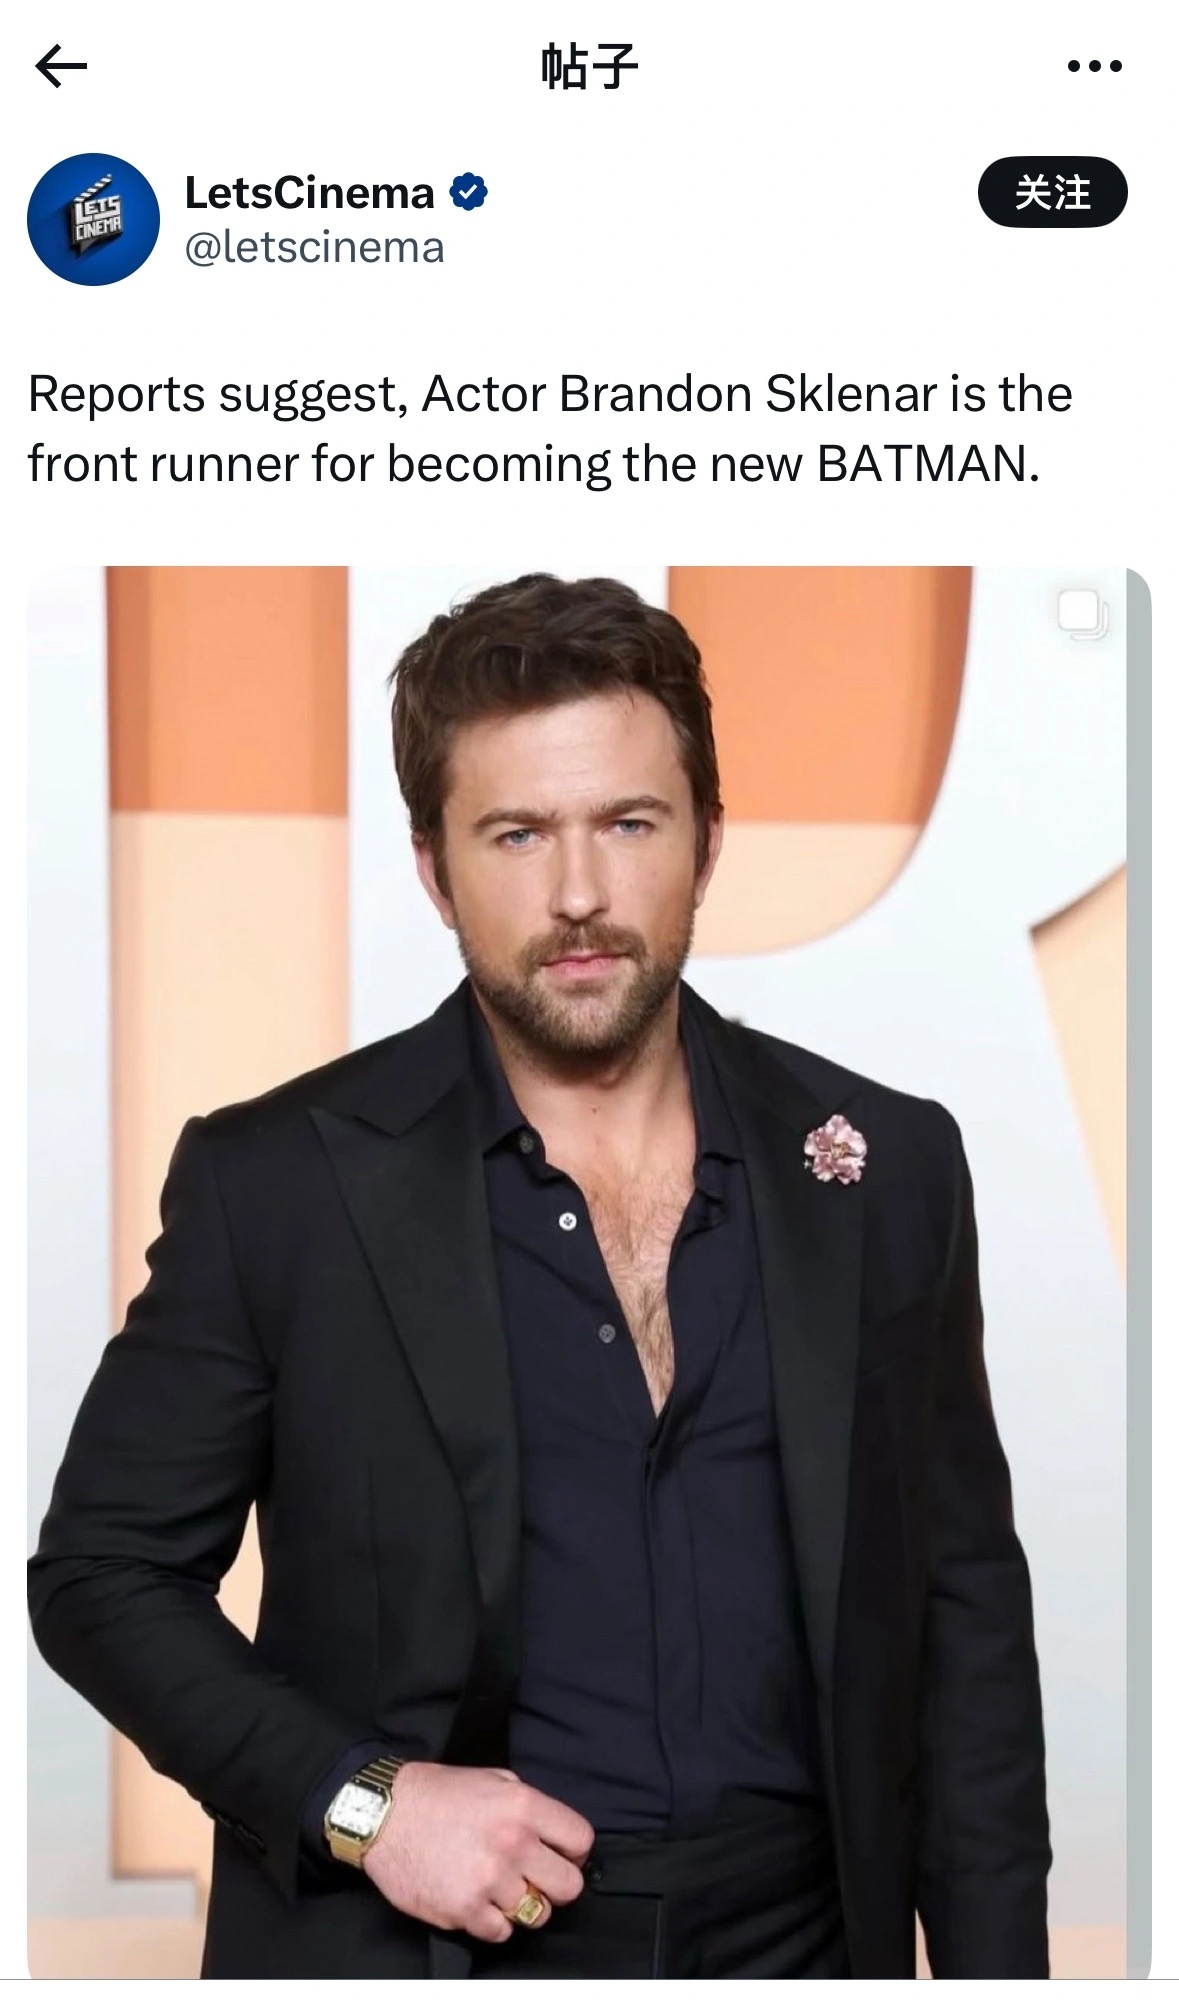
Task: Open the LetsCinema display name link
Action: click(x=309, y=192)
